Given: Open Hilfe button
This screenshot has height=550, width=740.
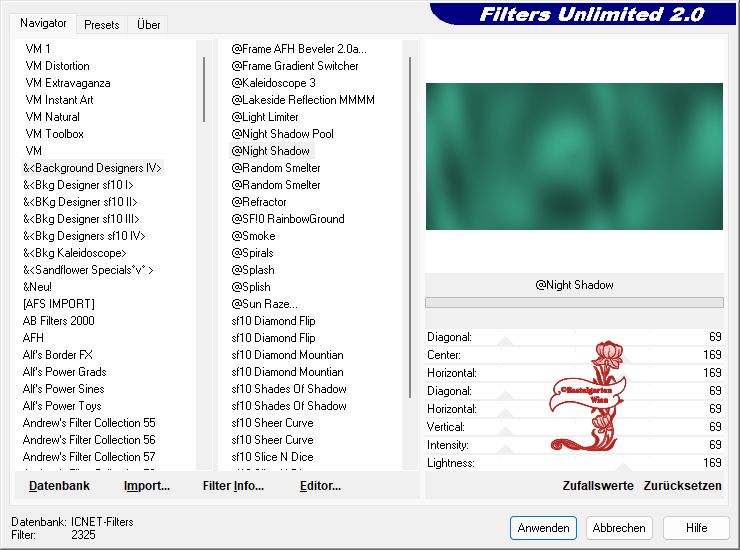Looking at the screenshot, I should [x=696, y=528].
